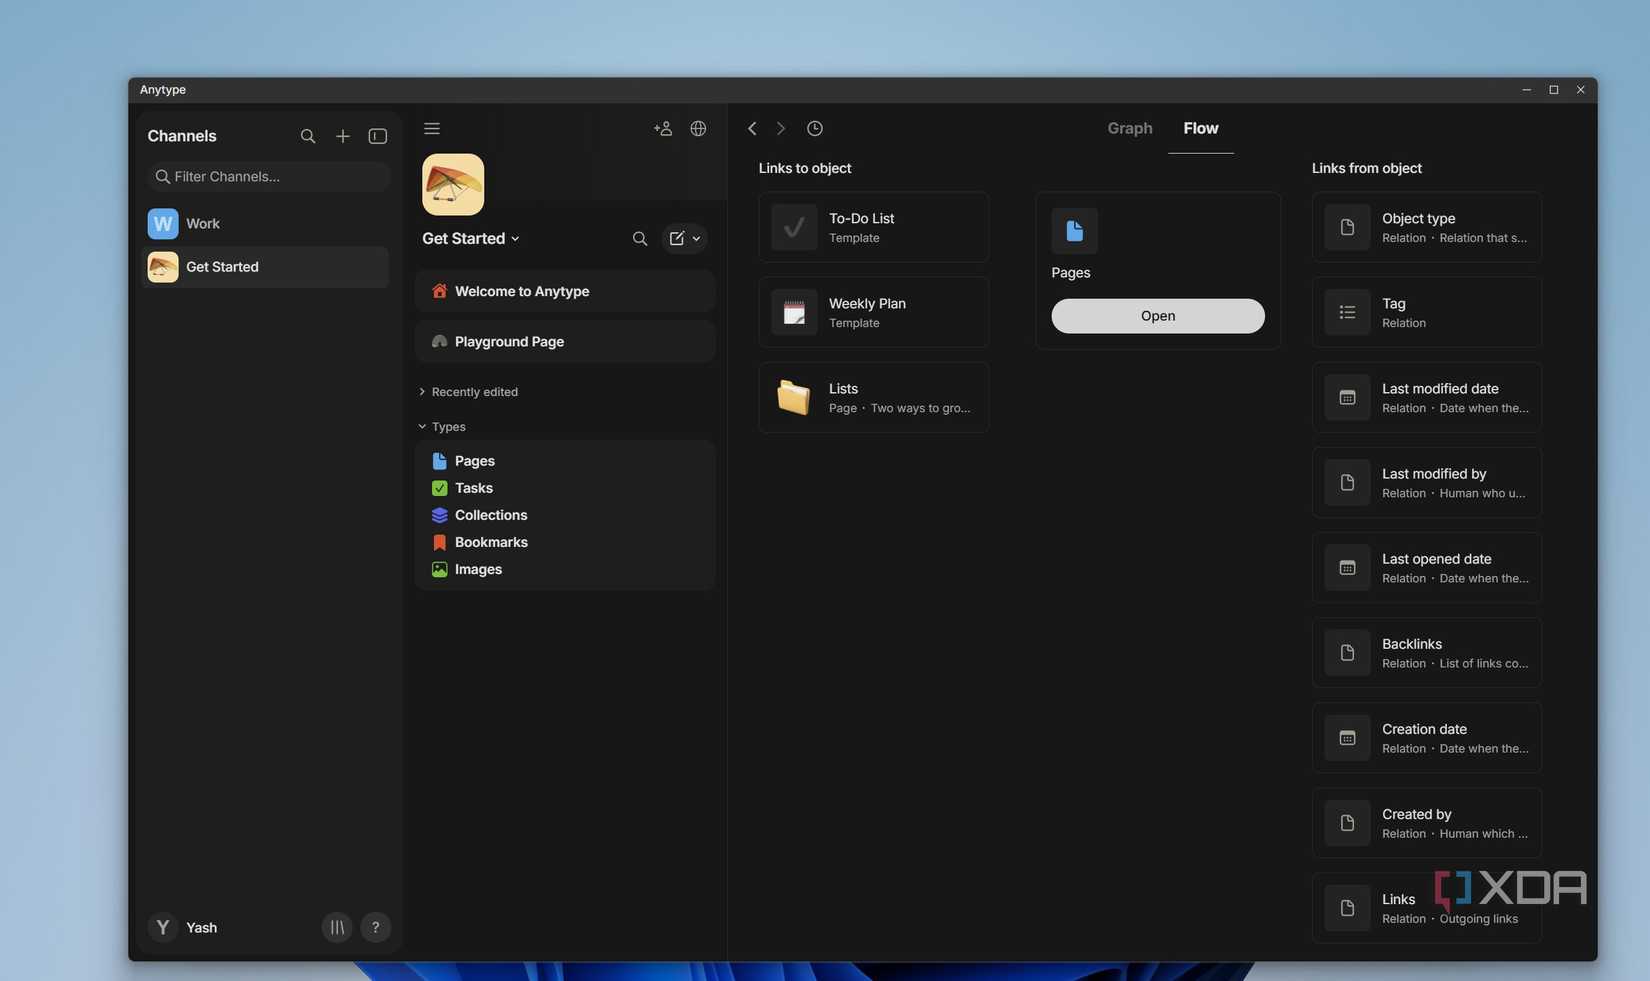Open the Creation date relation card

pos(1427,737)
